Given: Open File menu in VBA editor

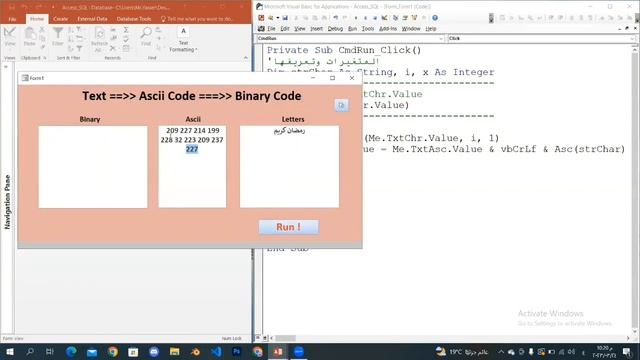Looking at the screenshot, I should (x=271, y=29).
